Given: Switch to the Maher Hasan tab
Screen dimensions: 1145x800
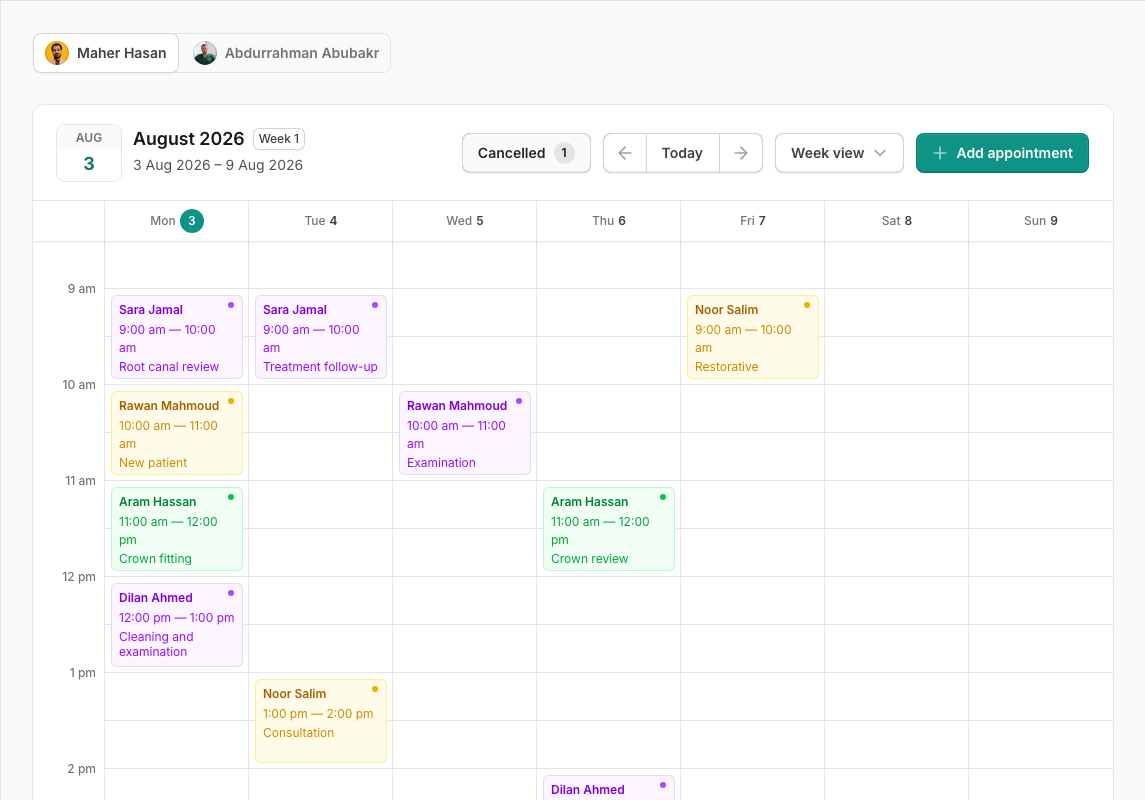Looking at the screenshot, I should (106, 53).
